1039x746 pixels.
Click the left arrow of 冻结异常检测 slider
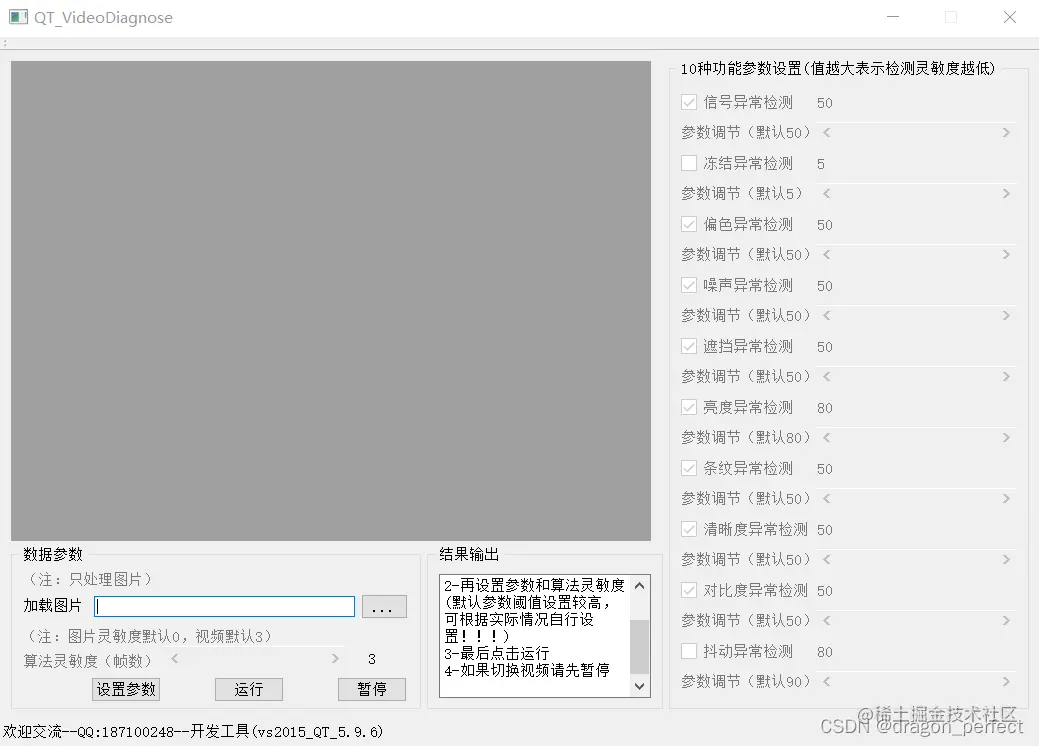pos(826,193)
